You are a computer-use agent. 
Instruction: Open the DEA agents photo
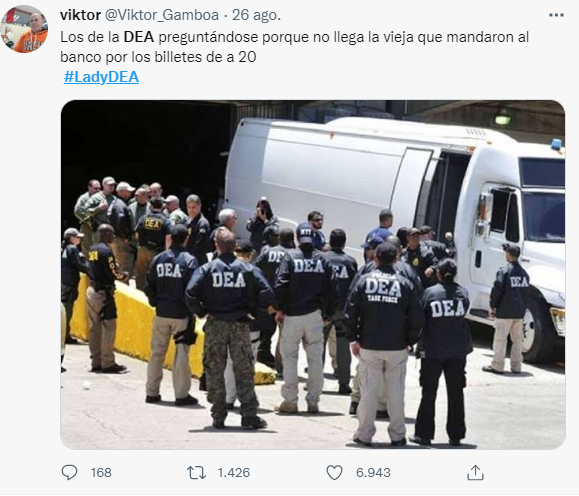coord(313,274)
